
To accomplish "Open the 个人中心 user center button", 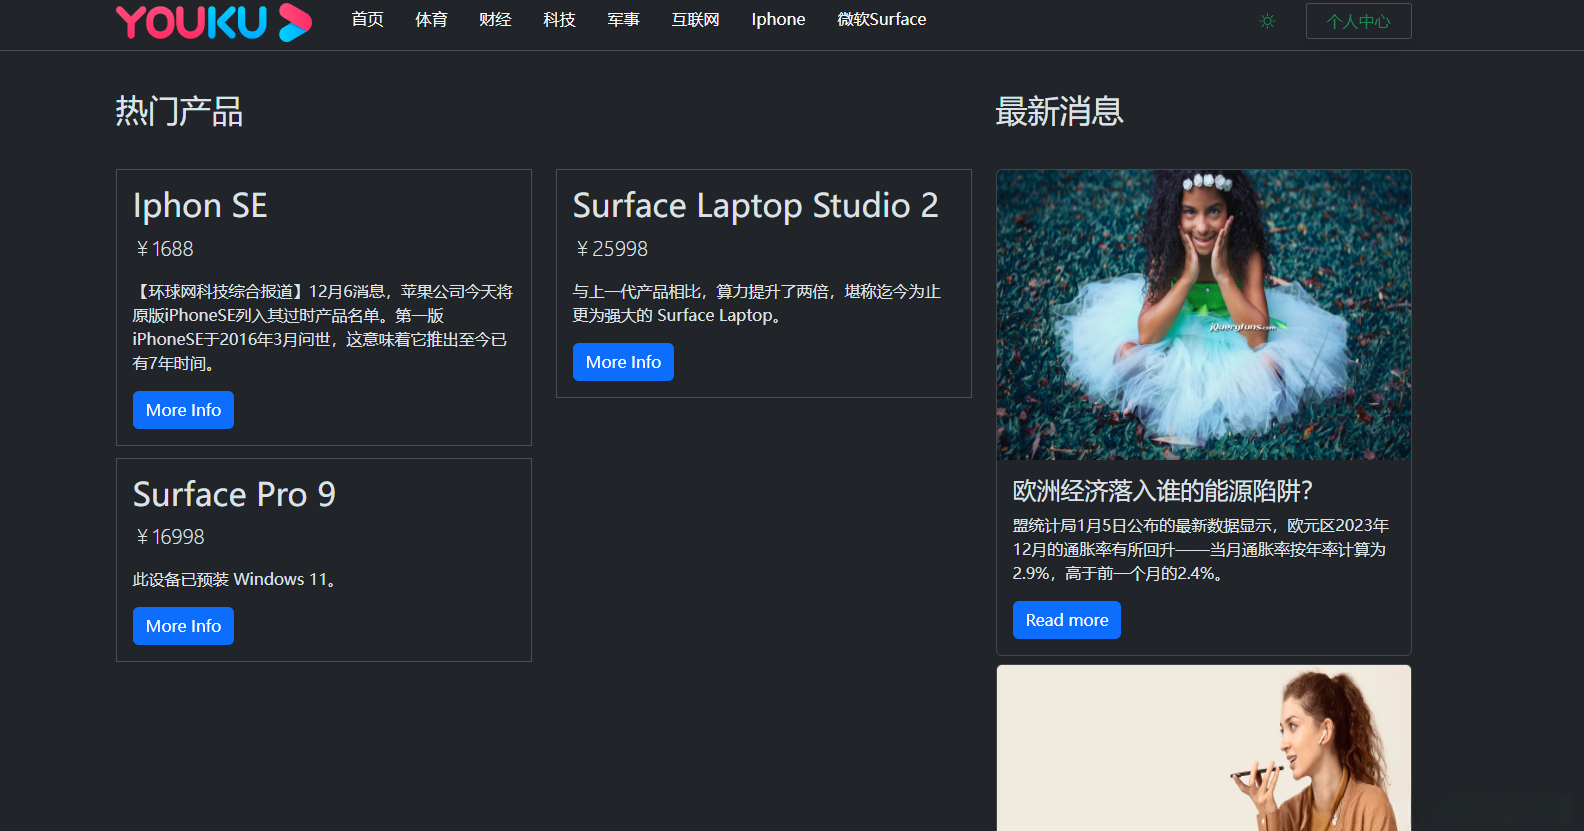I will point(1358,21).
